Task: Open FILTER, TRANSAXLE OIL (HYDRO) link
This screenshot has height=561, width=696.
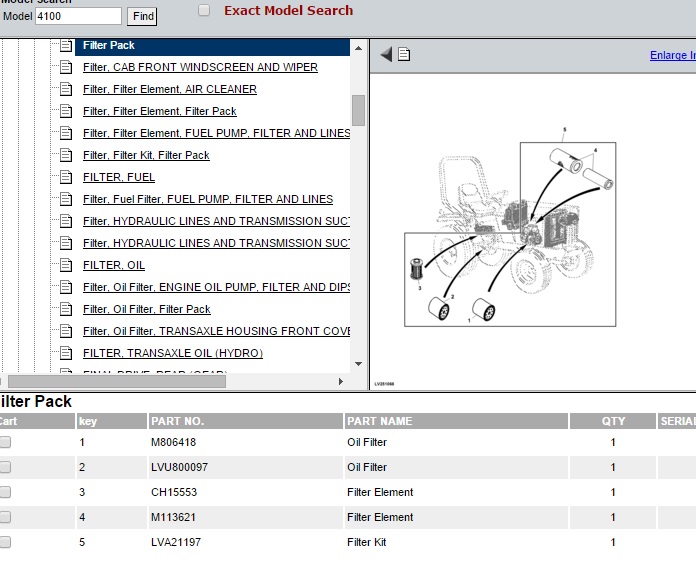Action: 173,353
